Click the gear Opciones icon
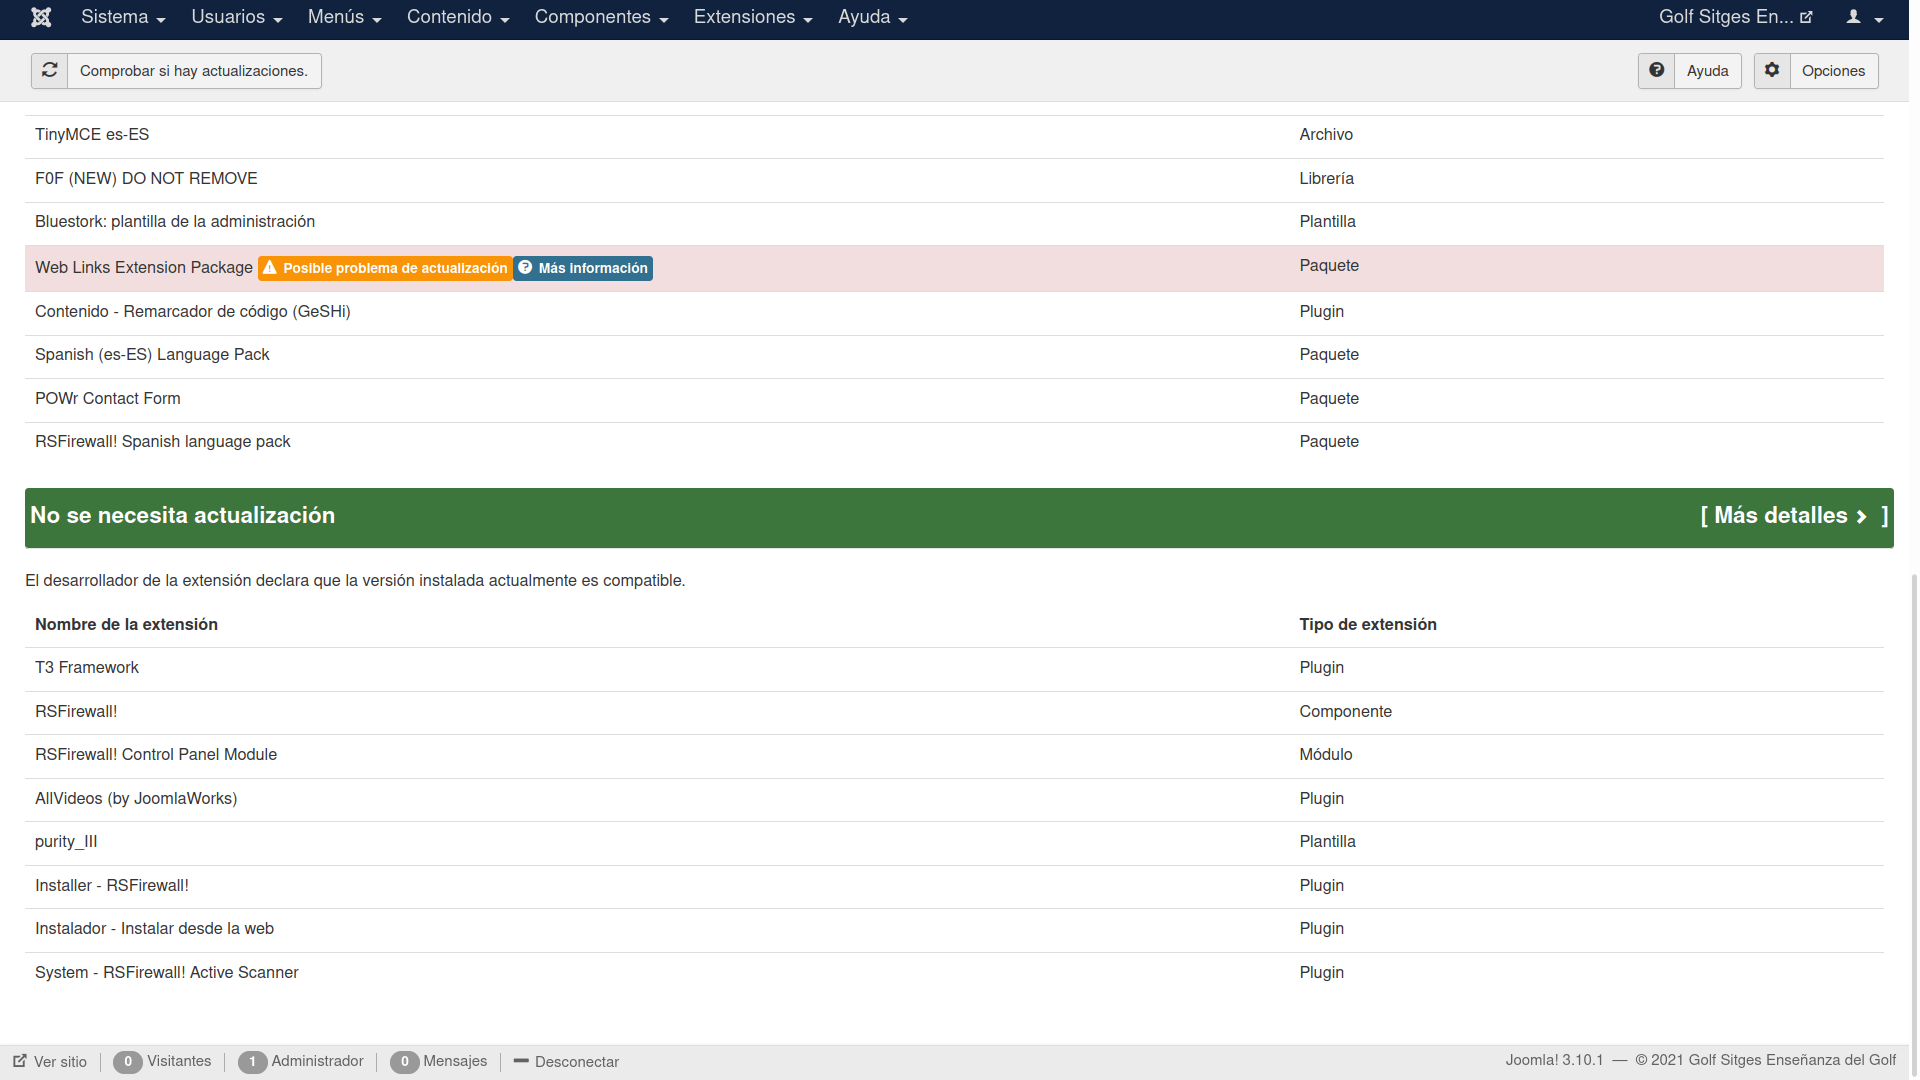This screenshot has height=1080, width=1920. pos(1772,70)
